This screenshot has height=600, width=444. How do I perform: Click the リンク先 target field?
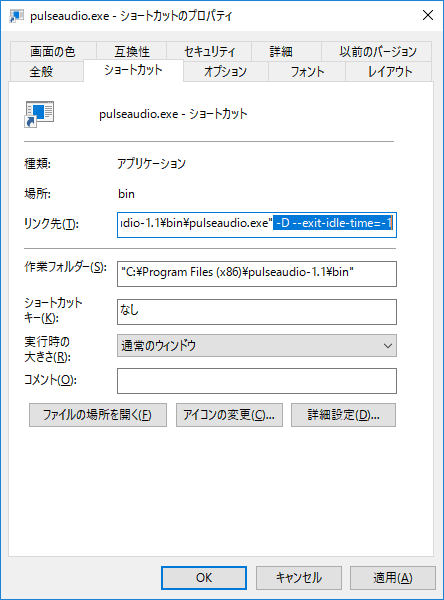(257, 225)
